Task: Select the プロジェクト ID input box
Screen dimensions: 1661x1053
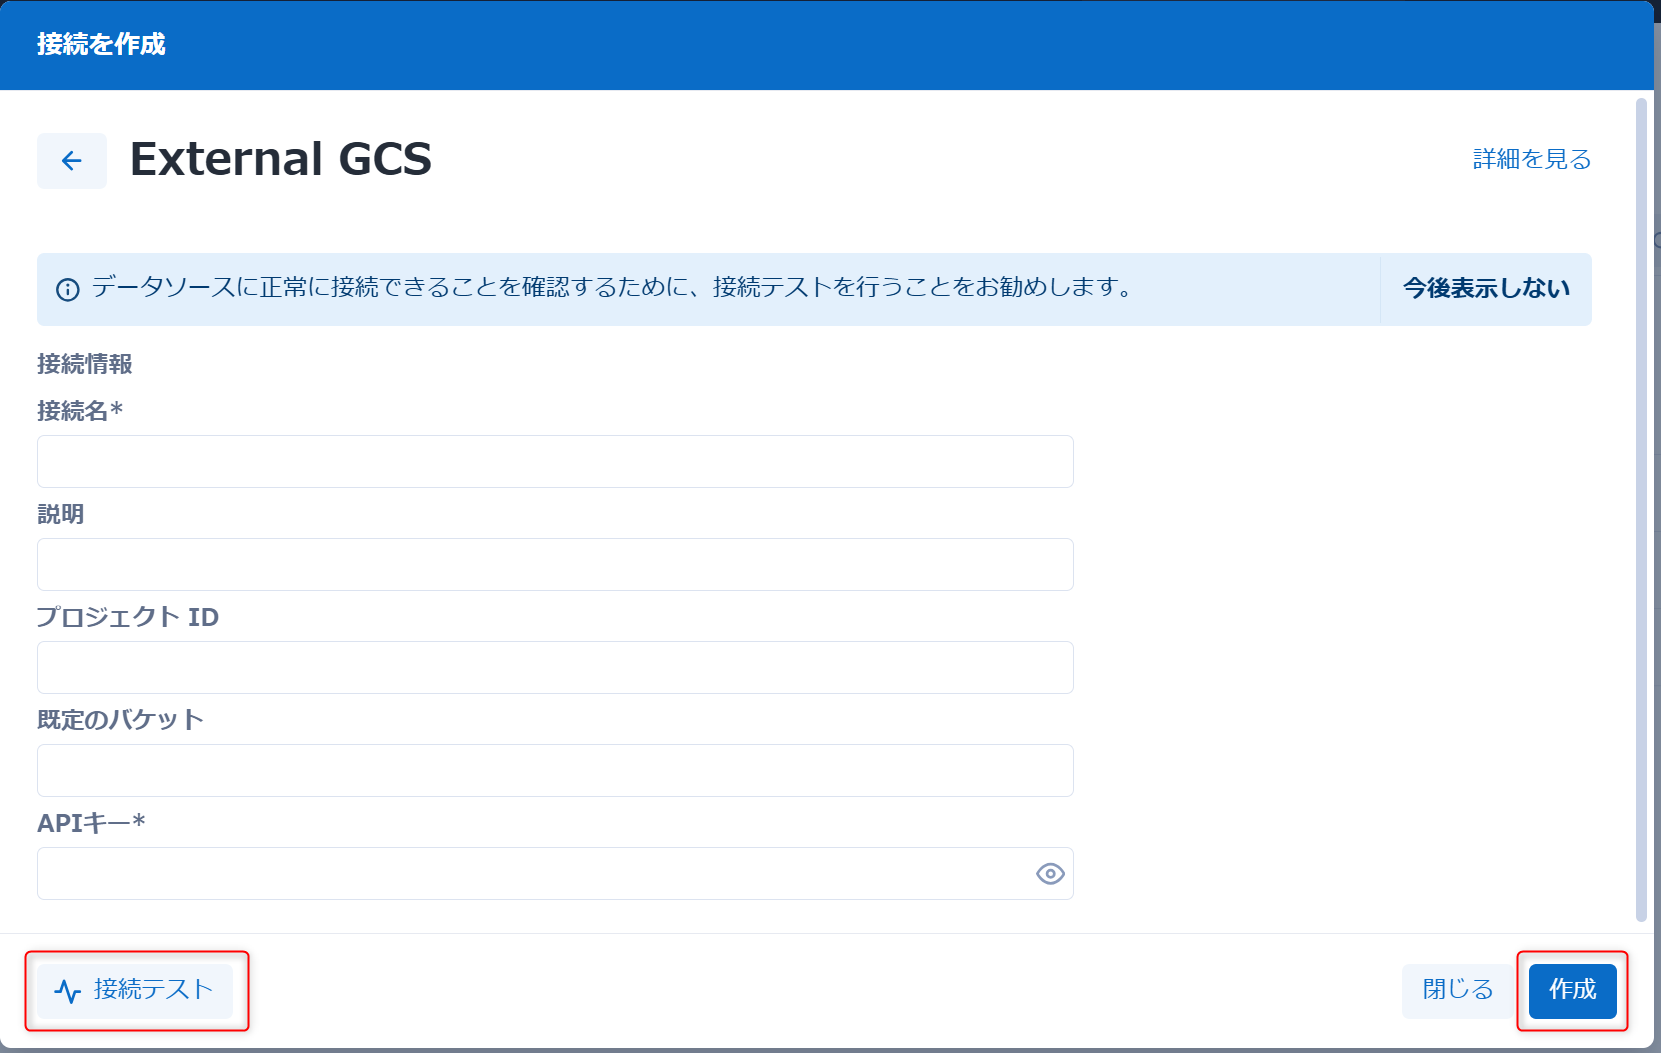Action: pyautogui.click(x=554, y=667)
